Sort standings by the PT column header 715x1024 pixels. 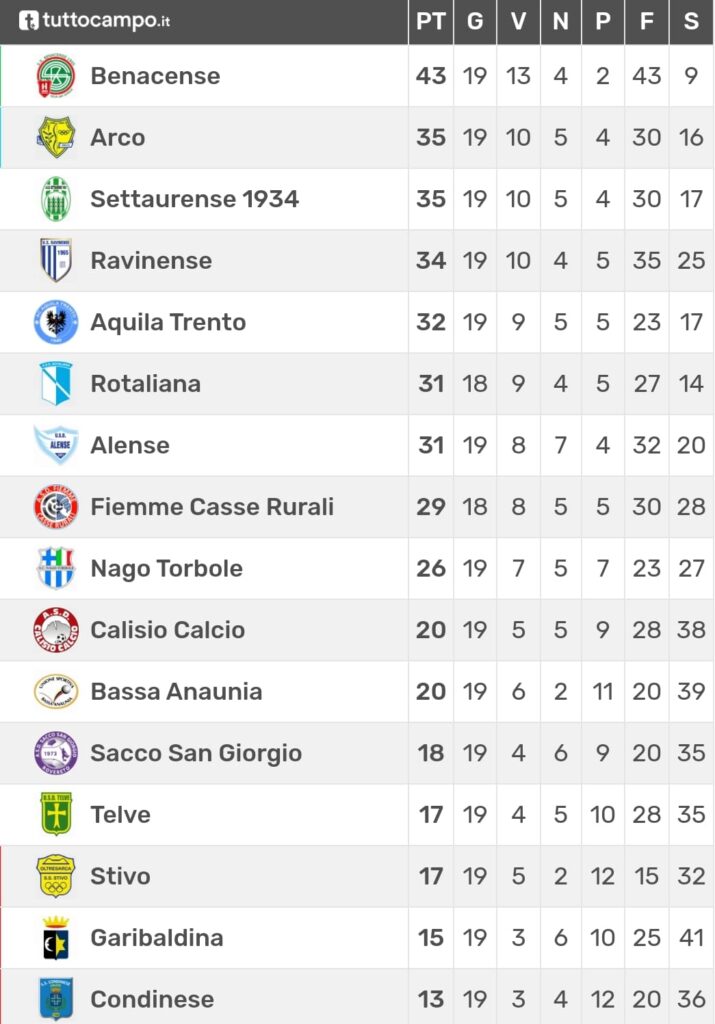431,22
